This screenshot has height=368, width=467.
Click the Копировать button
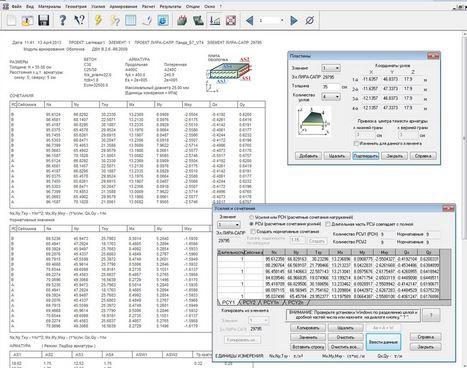click(x=308, y=328)
